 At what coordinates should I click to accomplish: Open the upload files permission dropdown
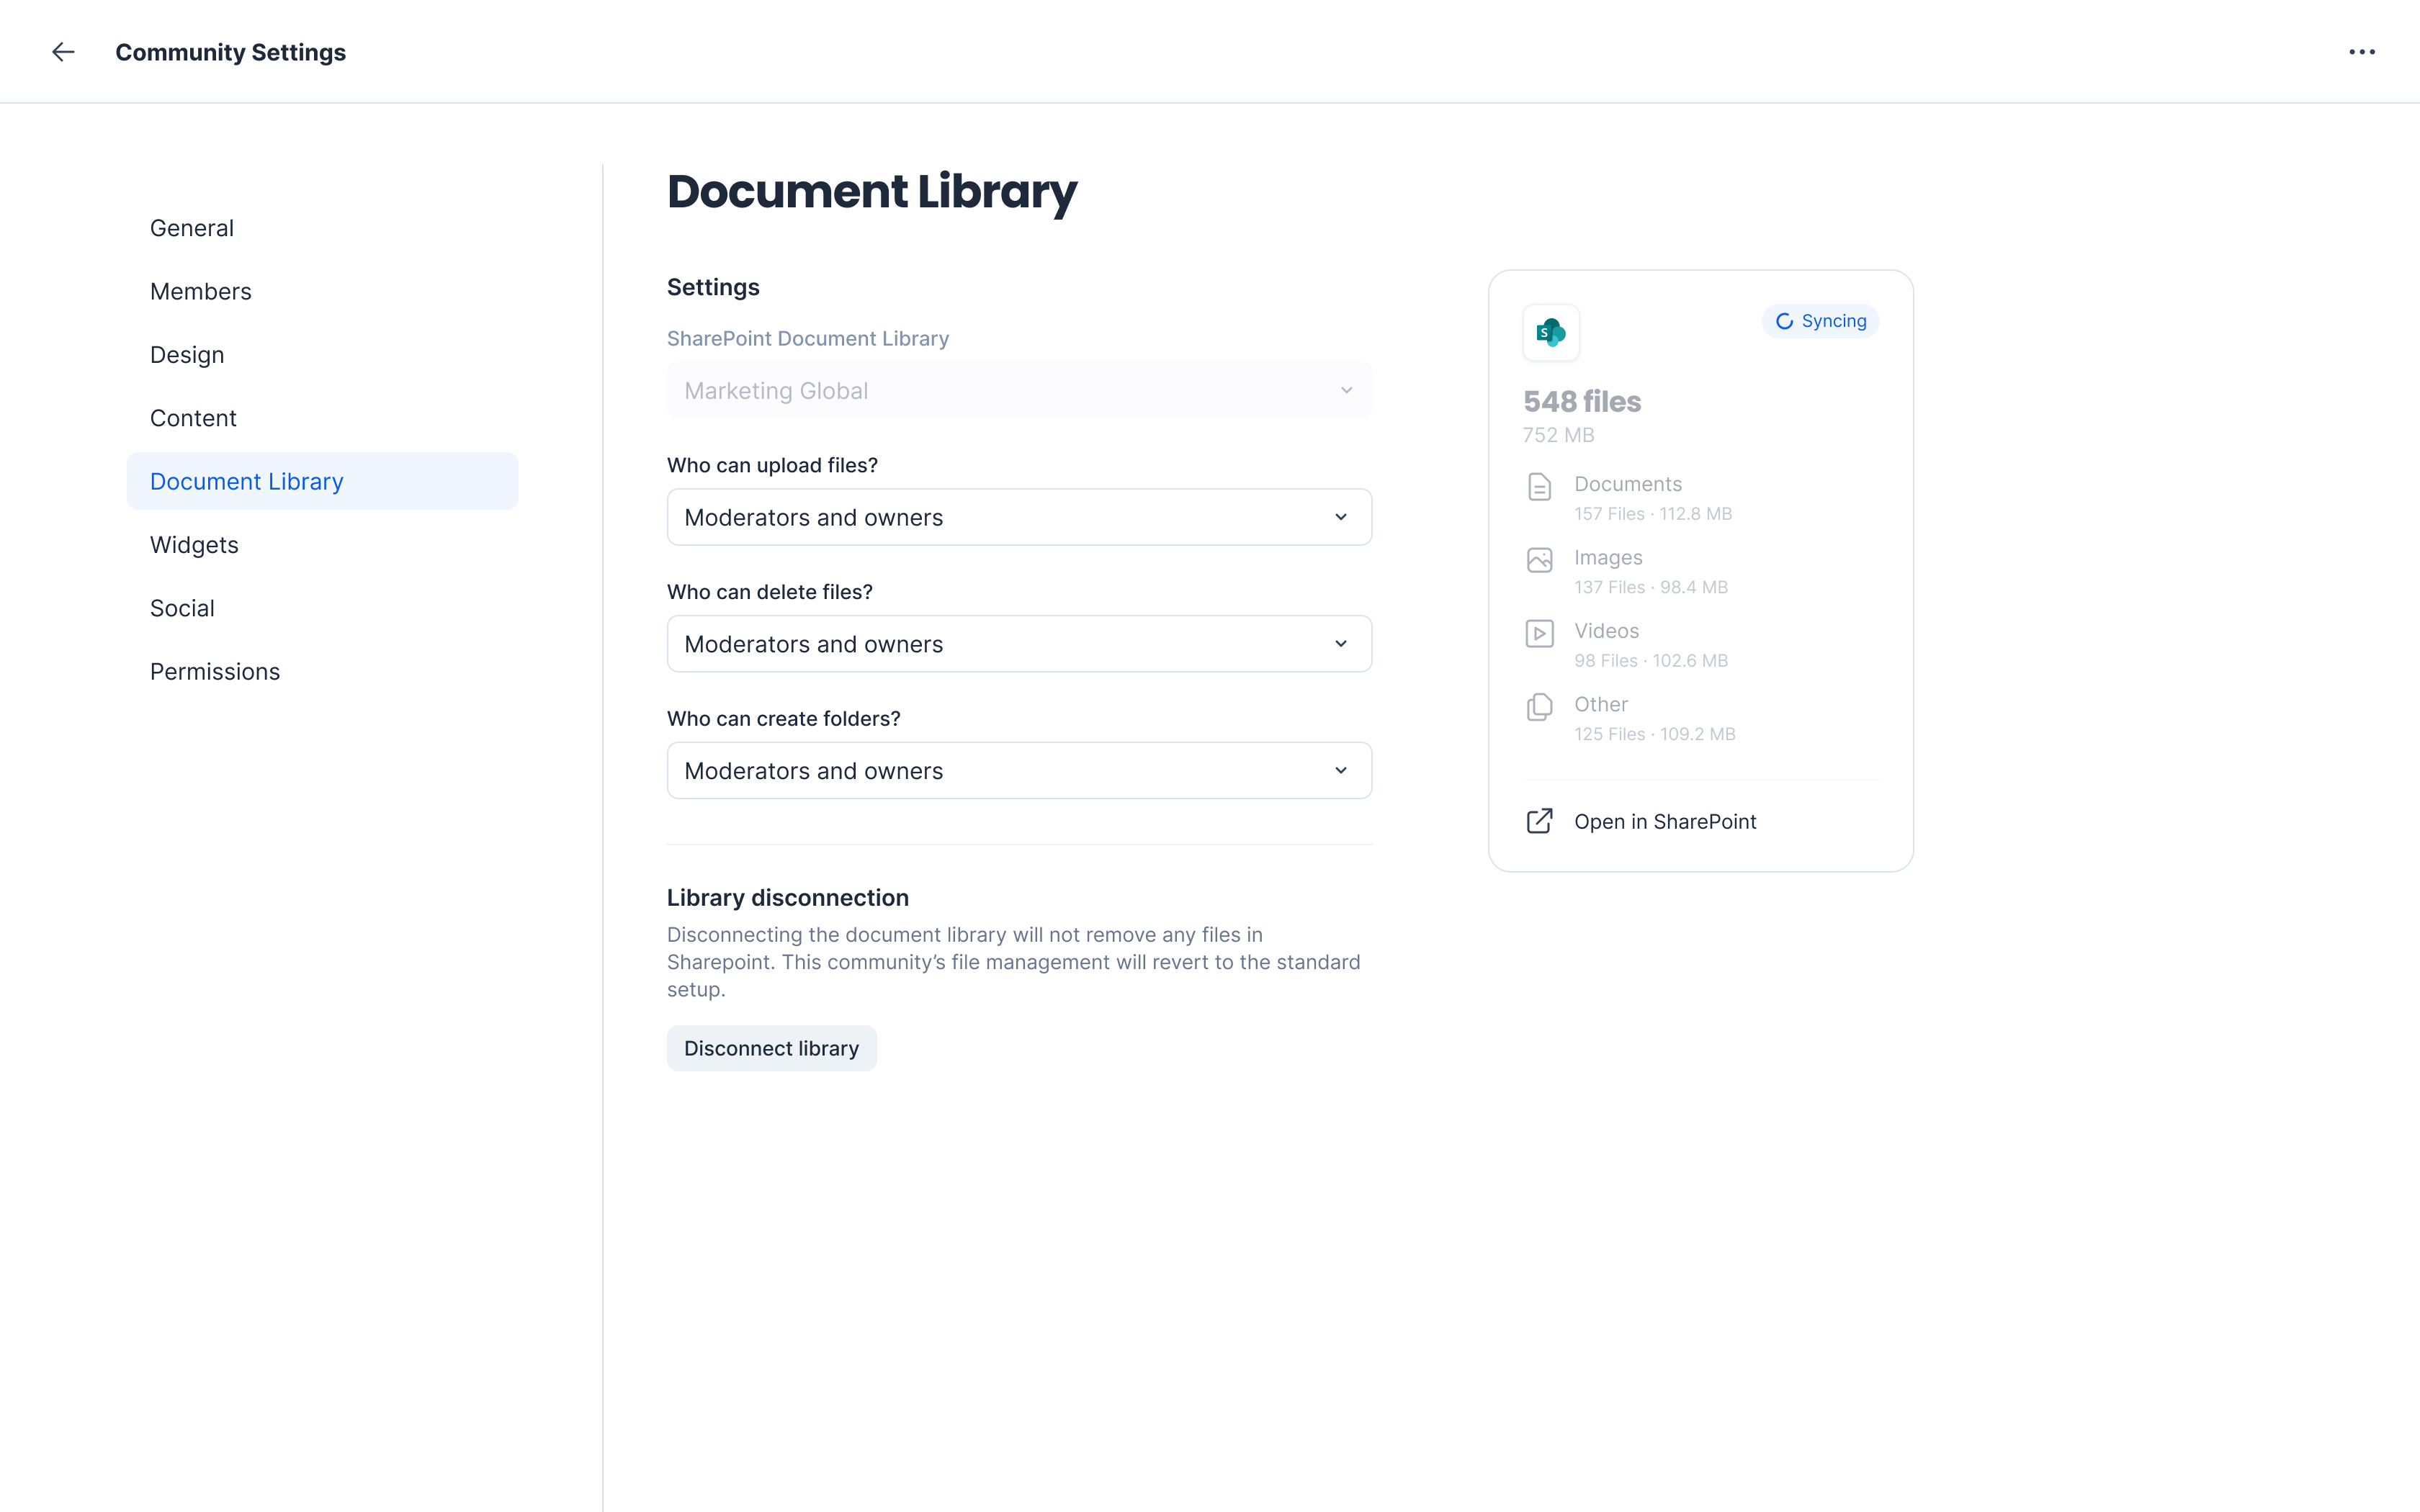click(1018, 517)
